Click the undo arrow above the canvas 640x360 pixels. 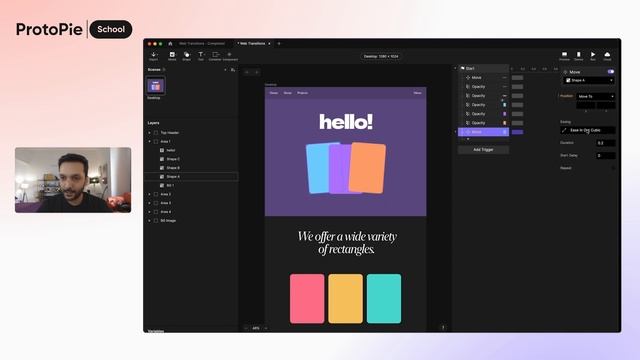[x=247, y=72]
